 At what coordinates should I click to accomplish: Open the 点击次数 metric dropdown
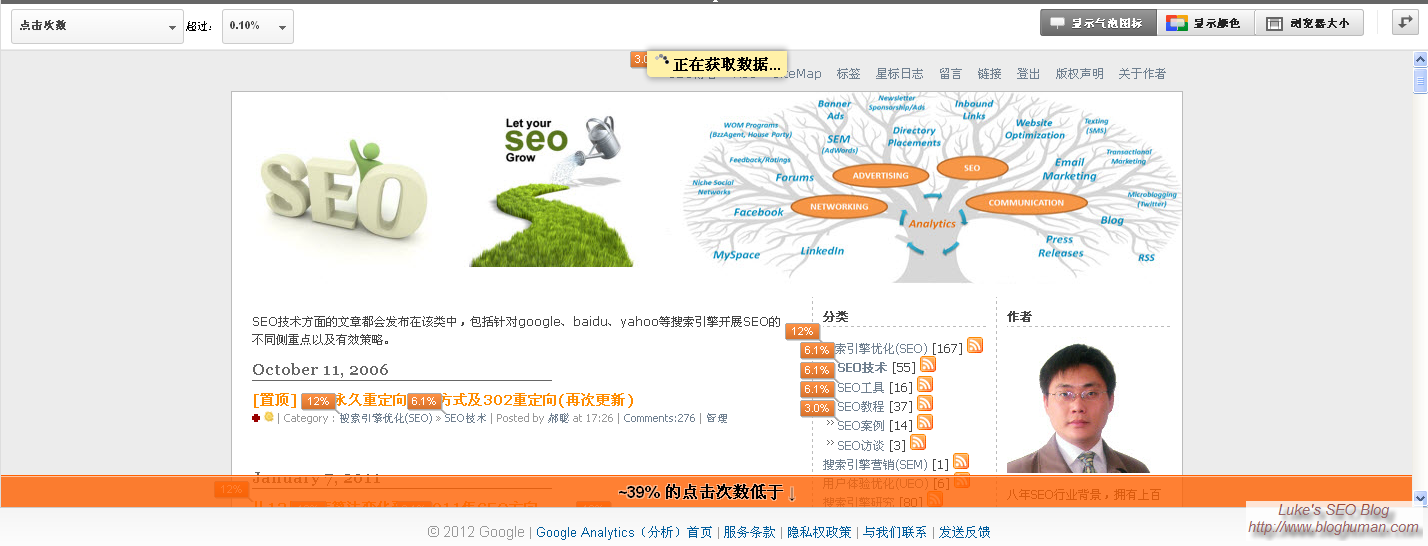(97, 26)
